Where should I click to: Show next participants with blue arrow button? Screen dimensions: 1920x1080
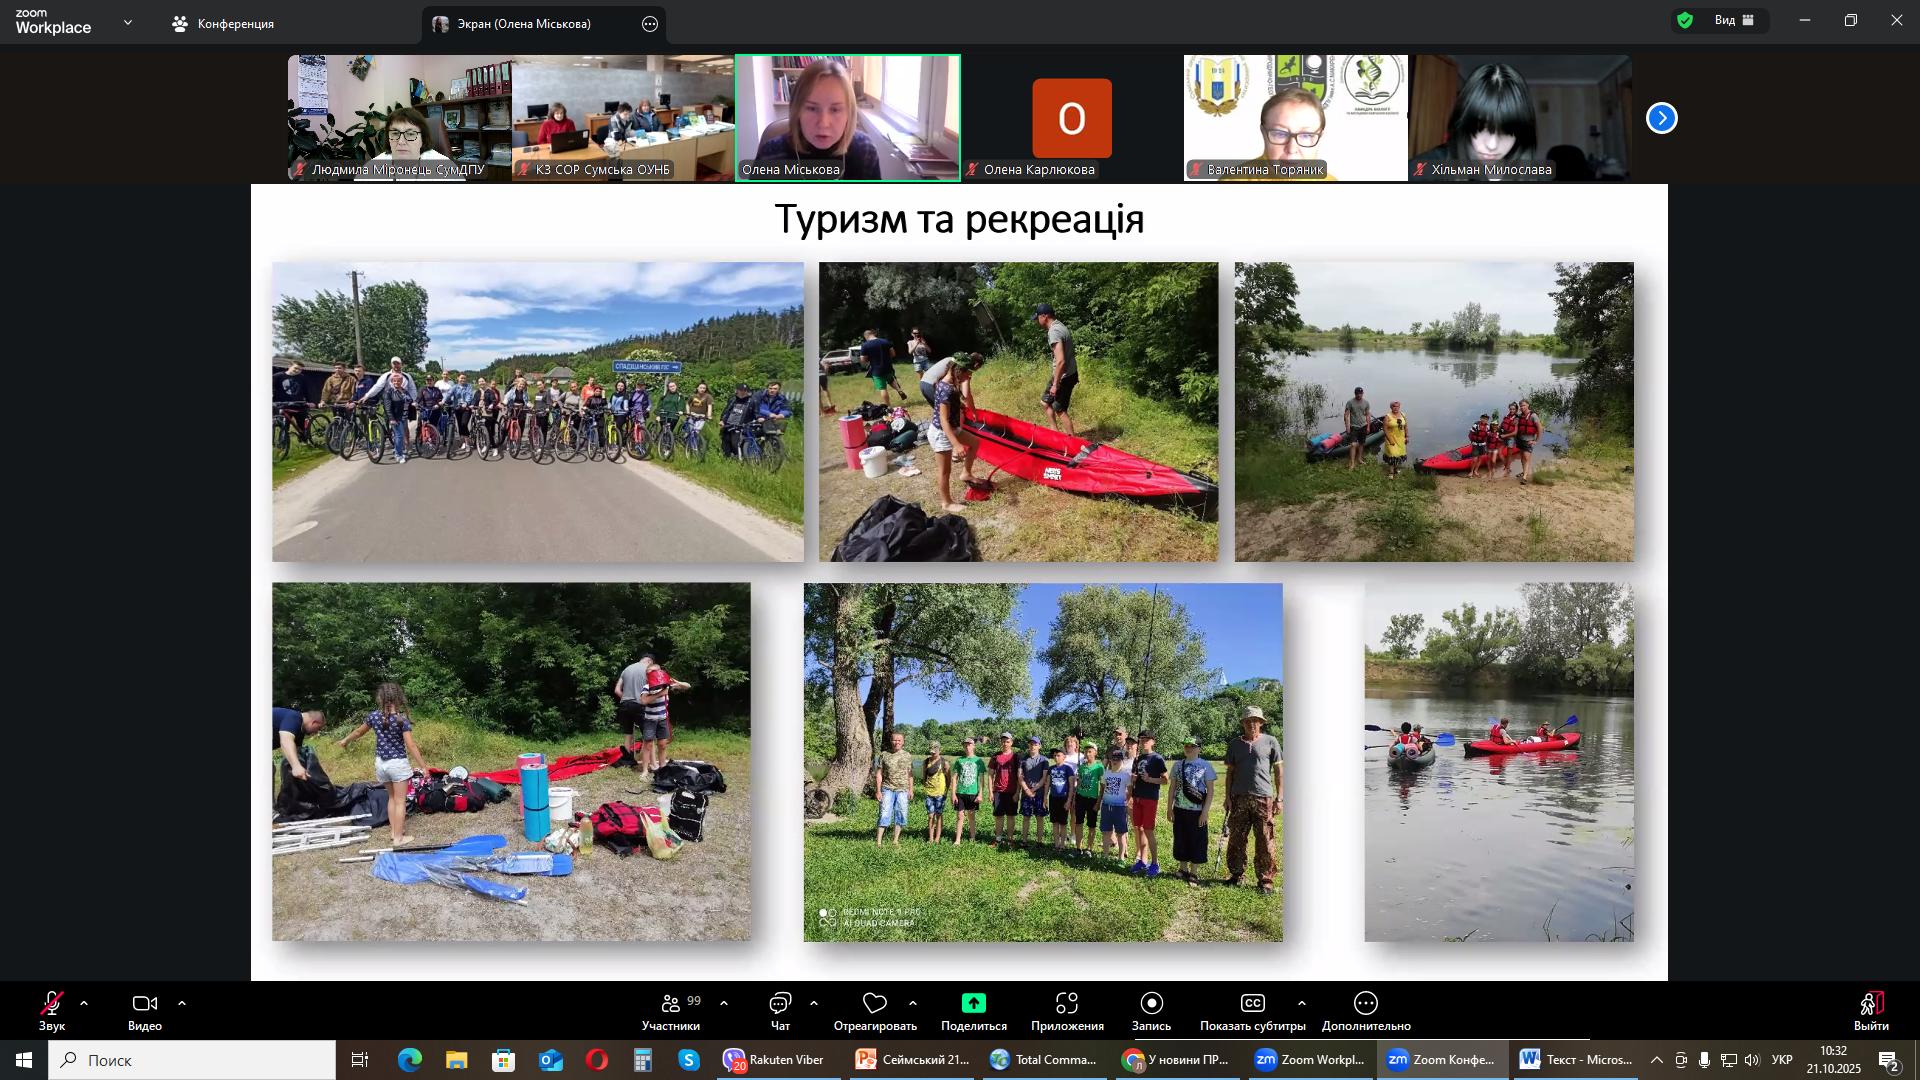1661,119
